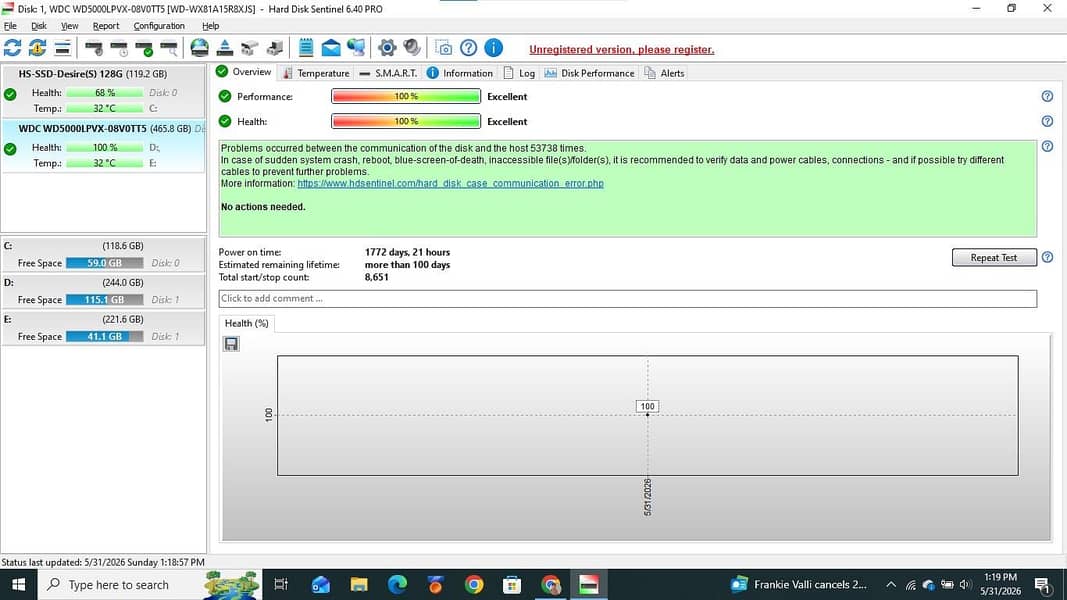Show hidden system tray icons

[890, 584]
